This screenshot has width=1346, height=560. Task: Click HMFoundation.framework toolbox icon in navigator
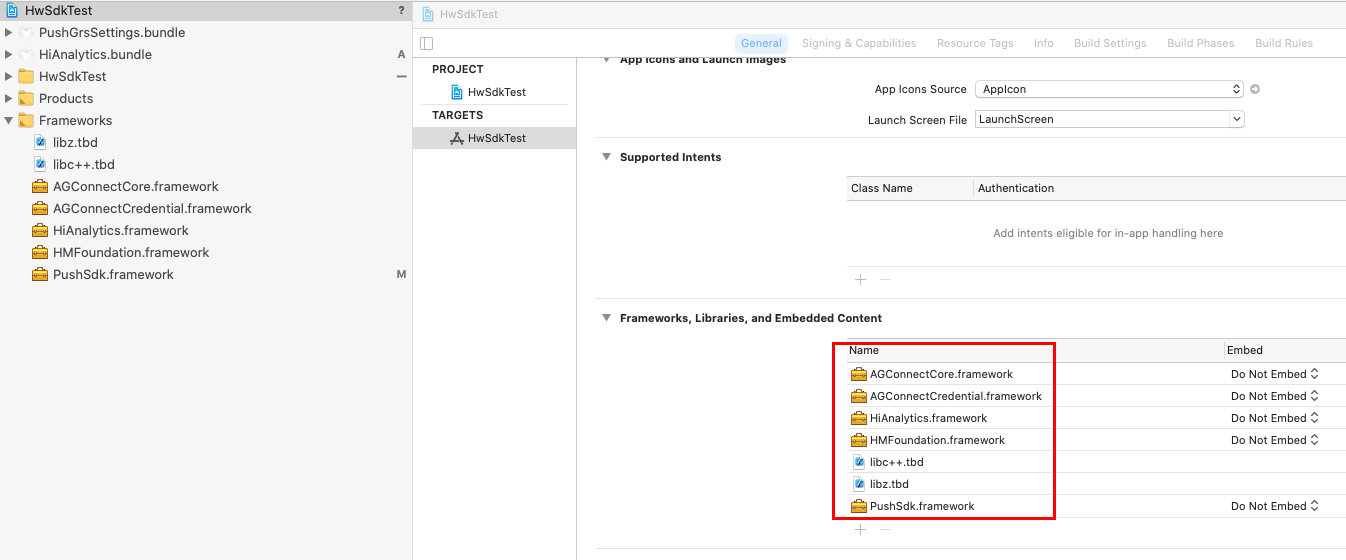(40, 252)
